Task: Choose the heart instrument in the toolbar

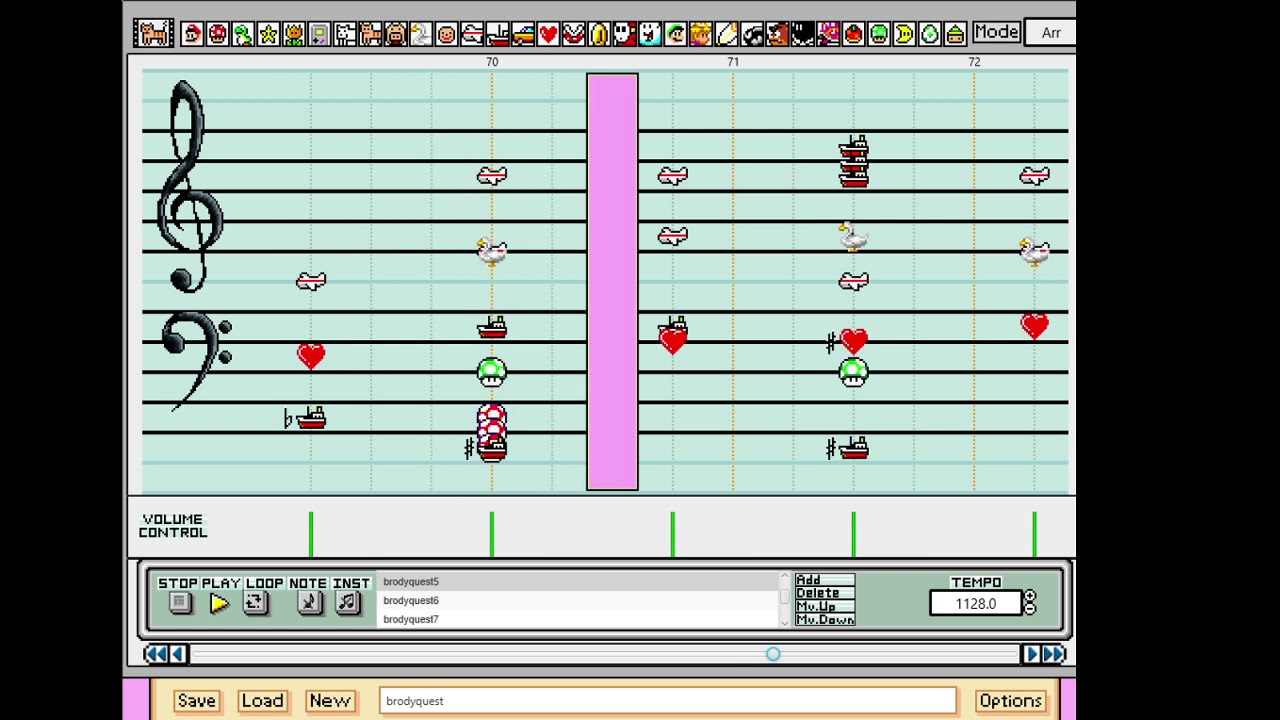Action: 548,34
